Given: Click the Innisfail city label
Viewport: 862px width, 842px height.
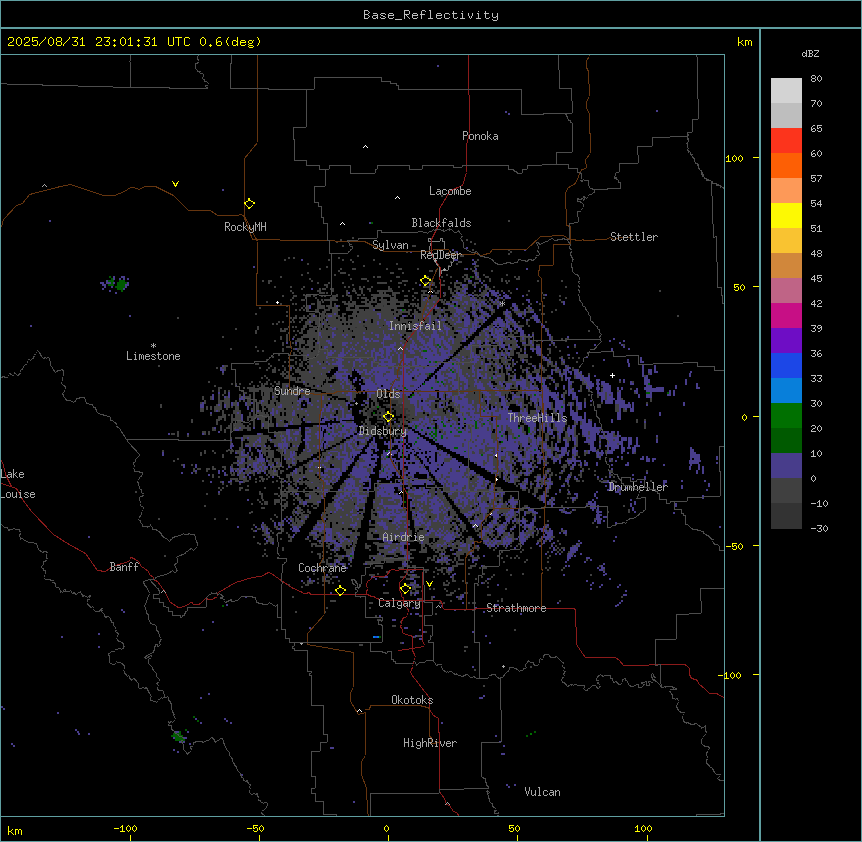Looking at the screenshot, I should click(415, 326).
